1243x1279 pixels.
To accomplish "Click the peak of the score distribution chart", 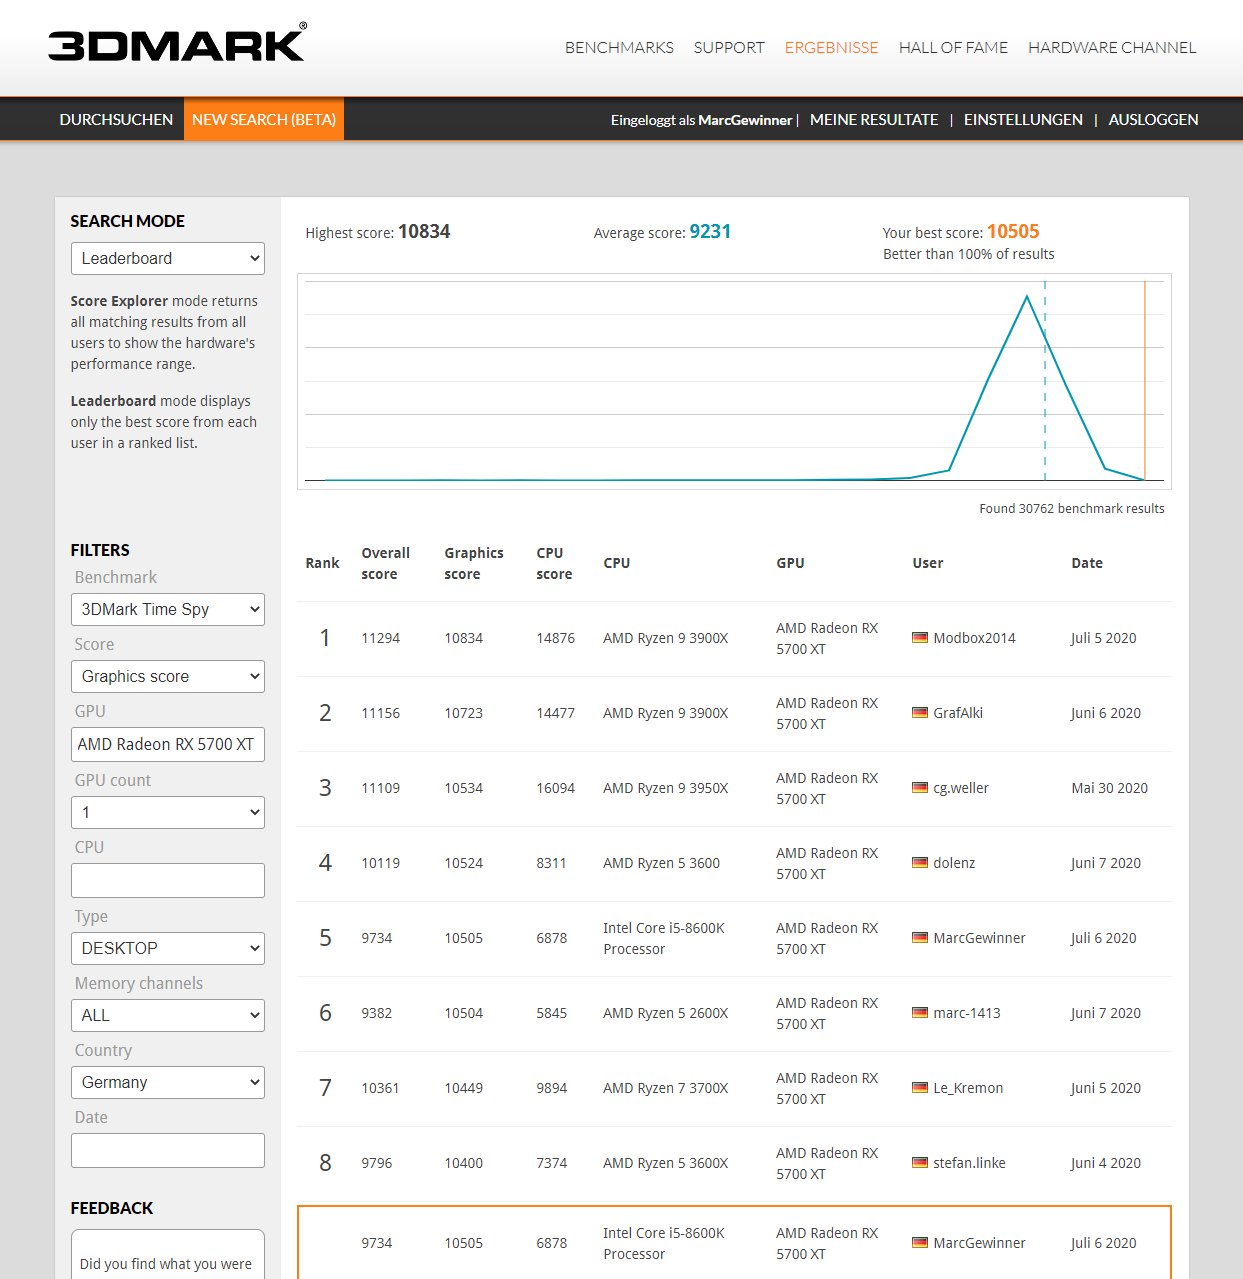I will coord(1027,297).
